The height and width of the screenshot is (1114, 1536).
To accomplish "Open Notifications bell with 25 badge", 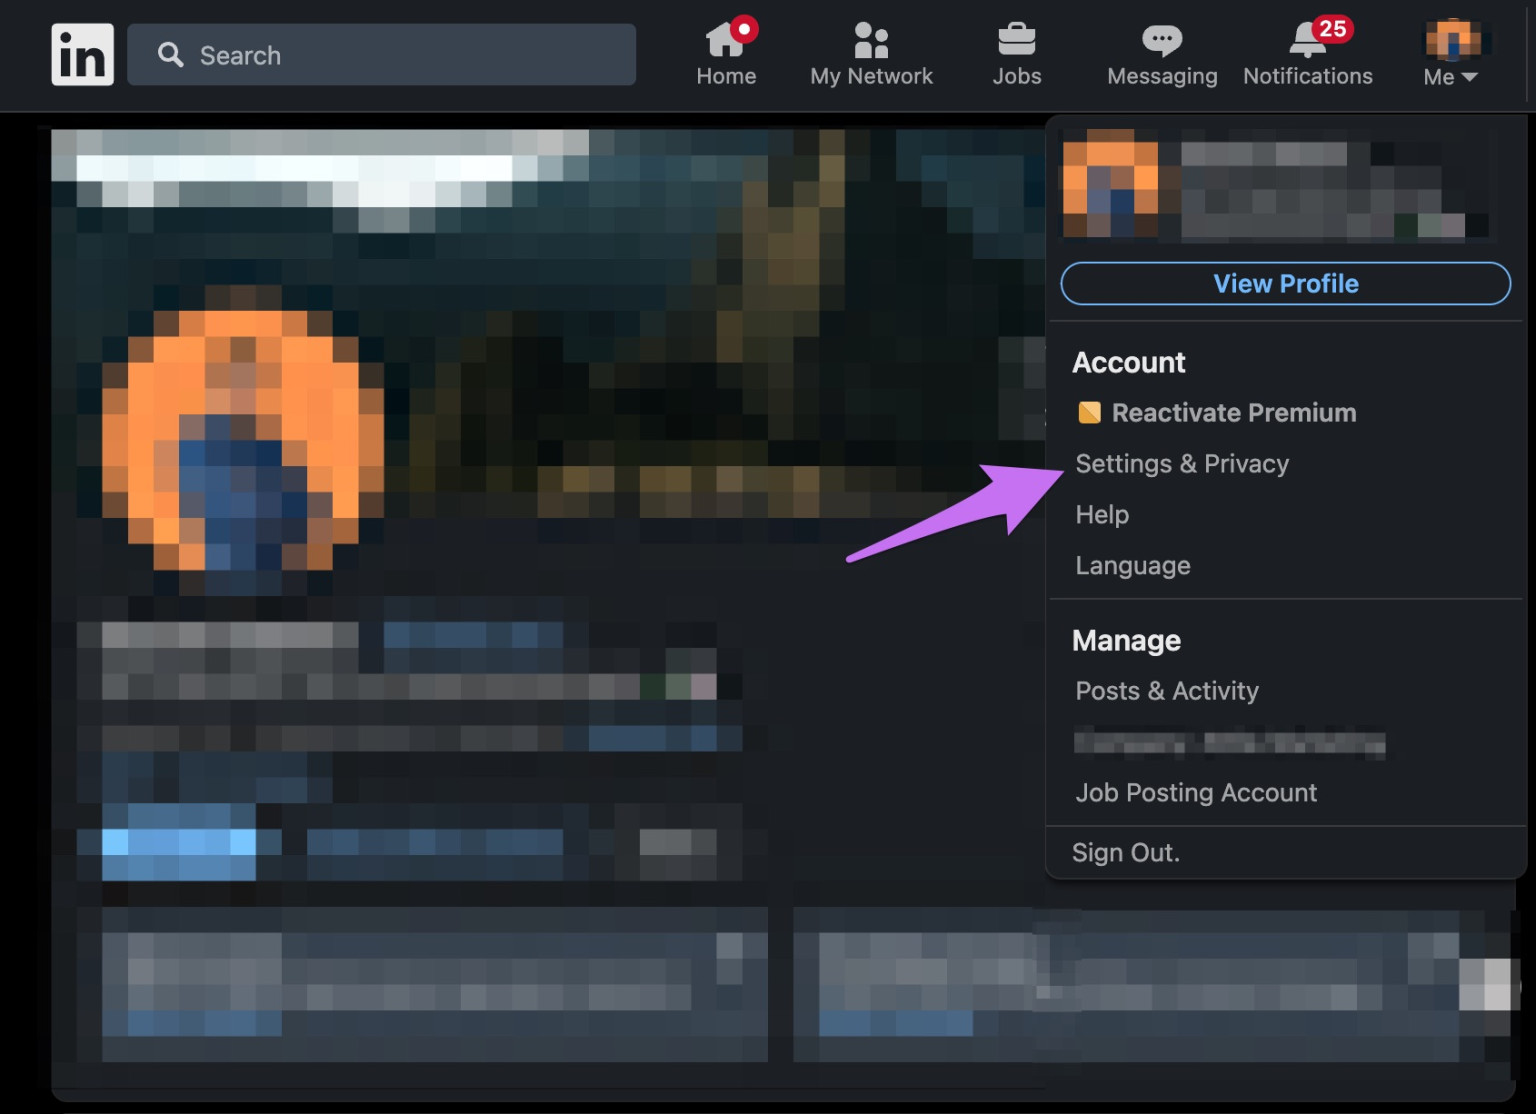I will pyautogui.click(x=1307, y=40).
